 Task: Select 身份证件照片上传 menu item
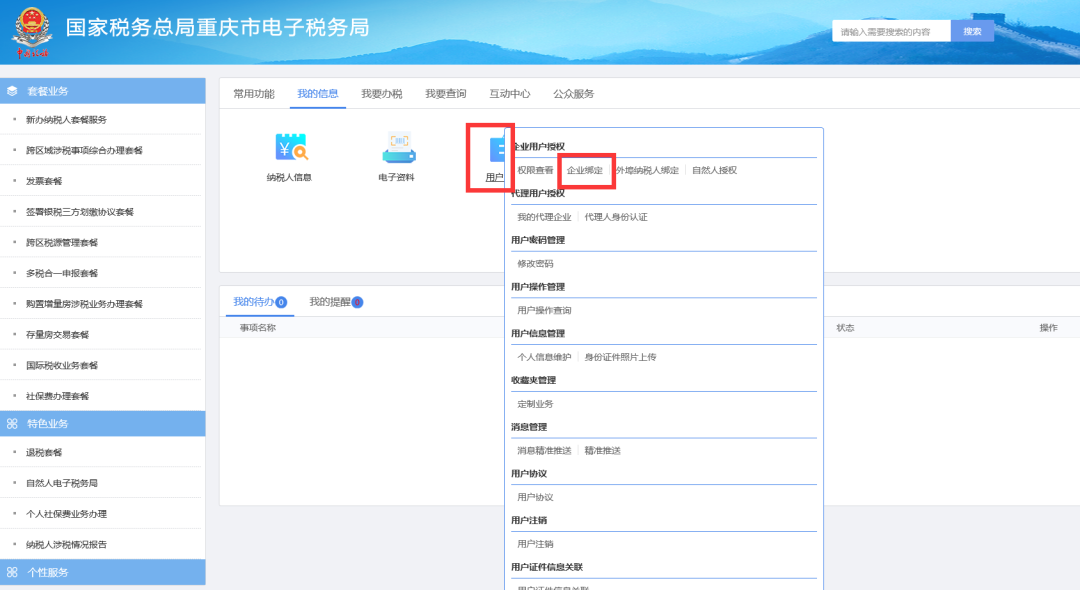coord(621,357)
